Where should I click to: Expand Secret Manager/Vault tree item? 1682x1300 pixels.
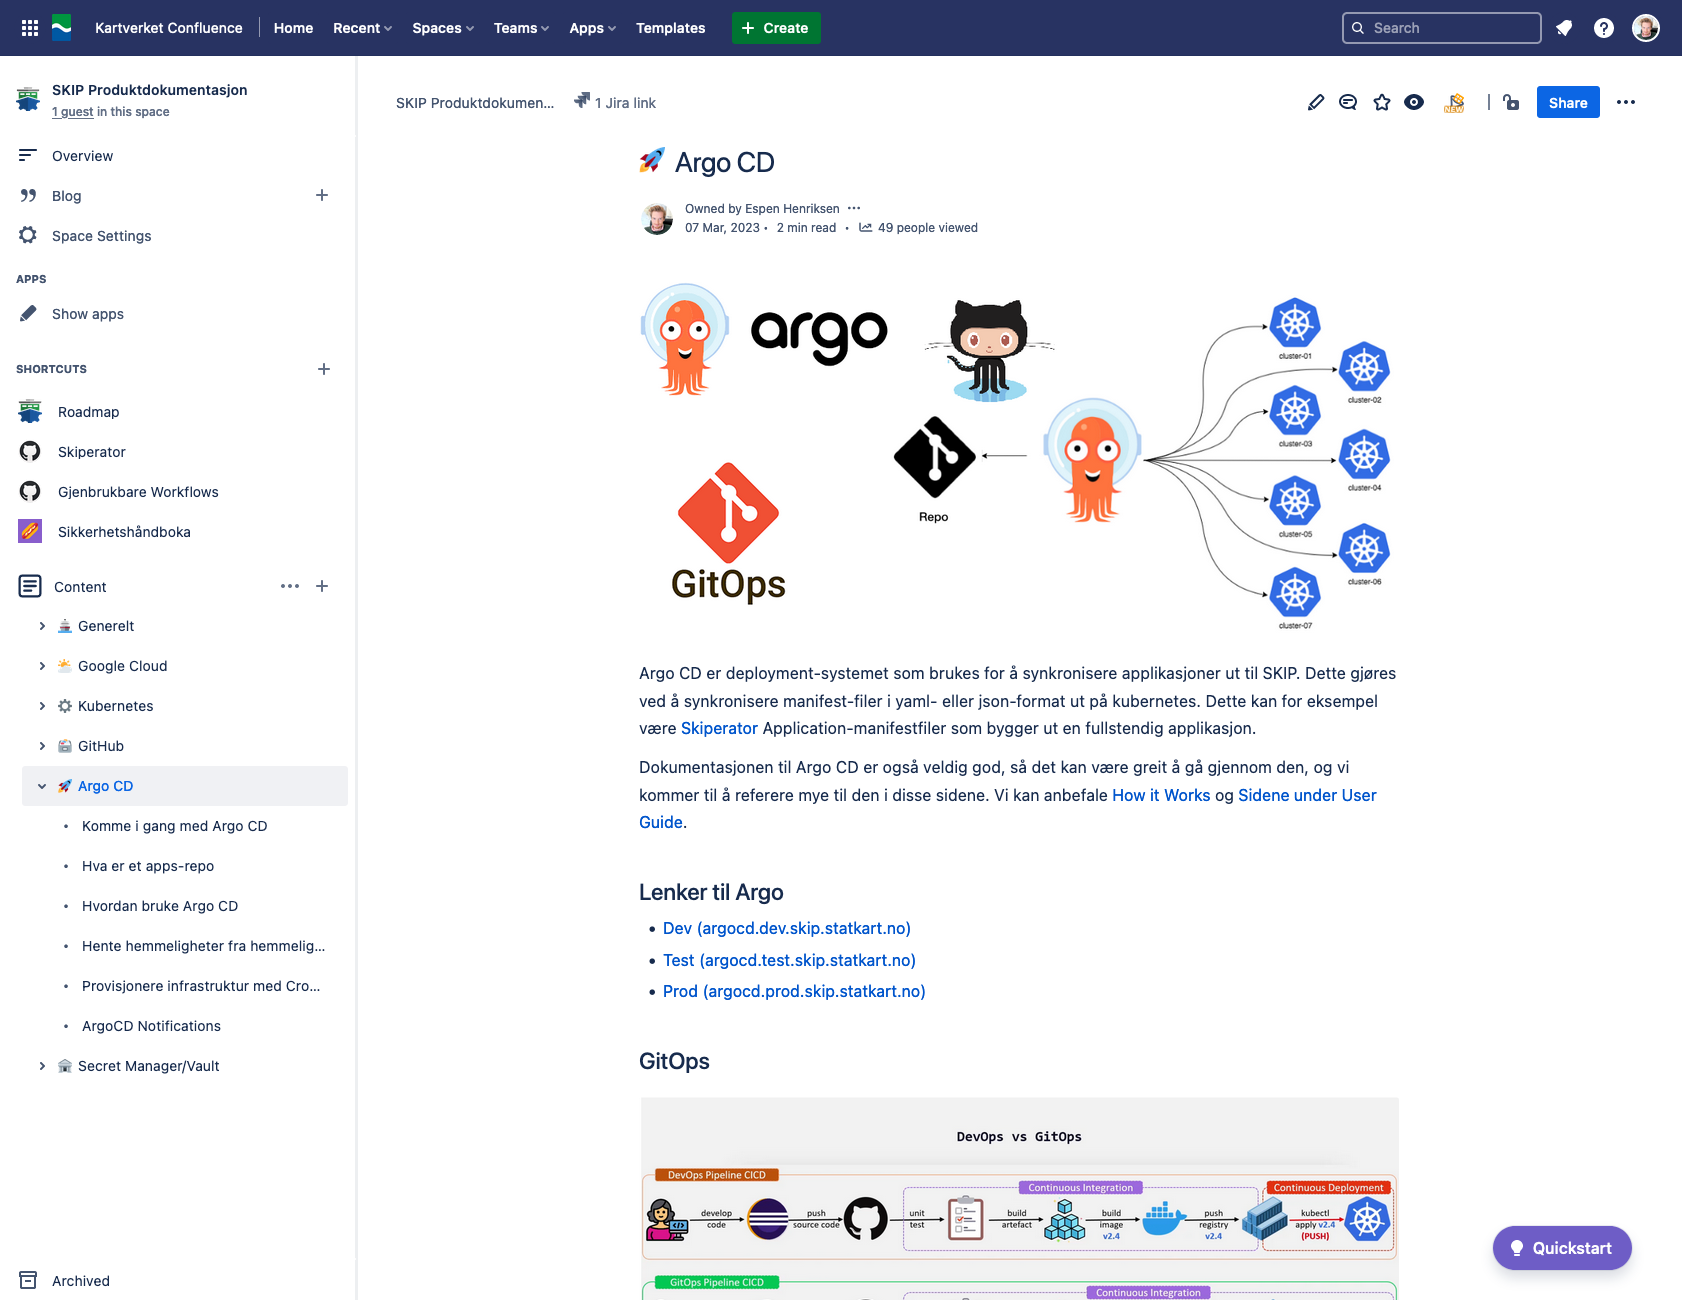(42, 1066)
